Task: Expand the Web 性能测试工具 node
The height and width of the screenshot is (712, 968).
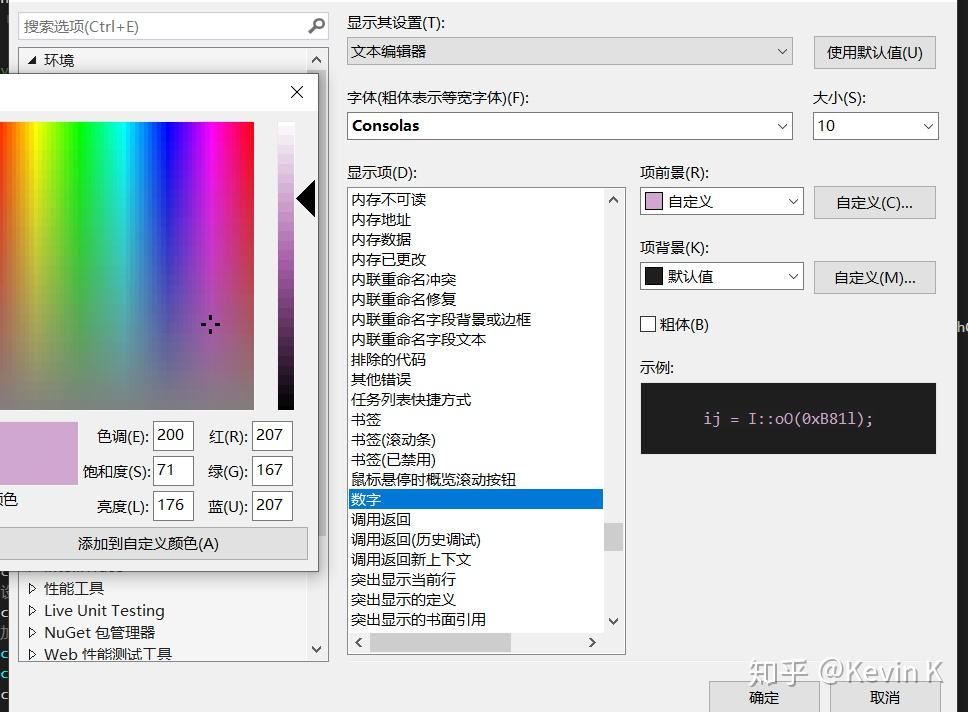Action: coord(32,654)
